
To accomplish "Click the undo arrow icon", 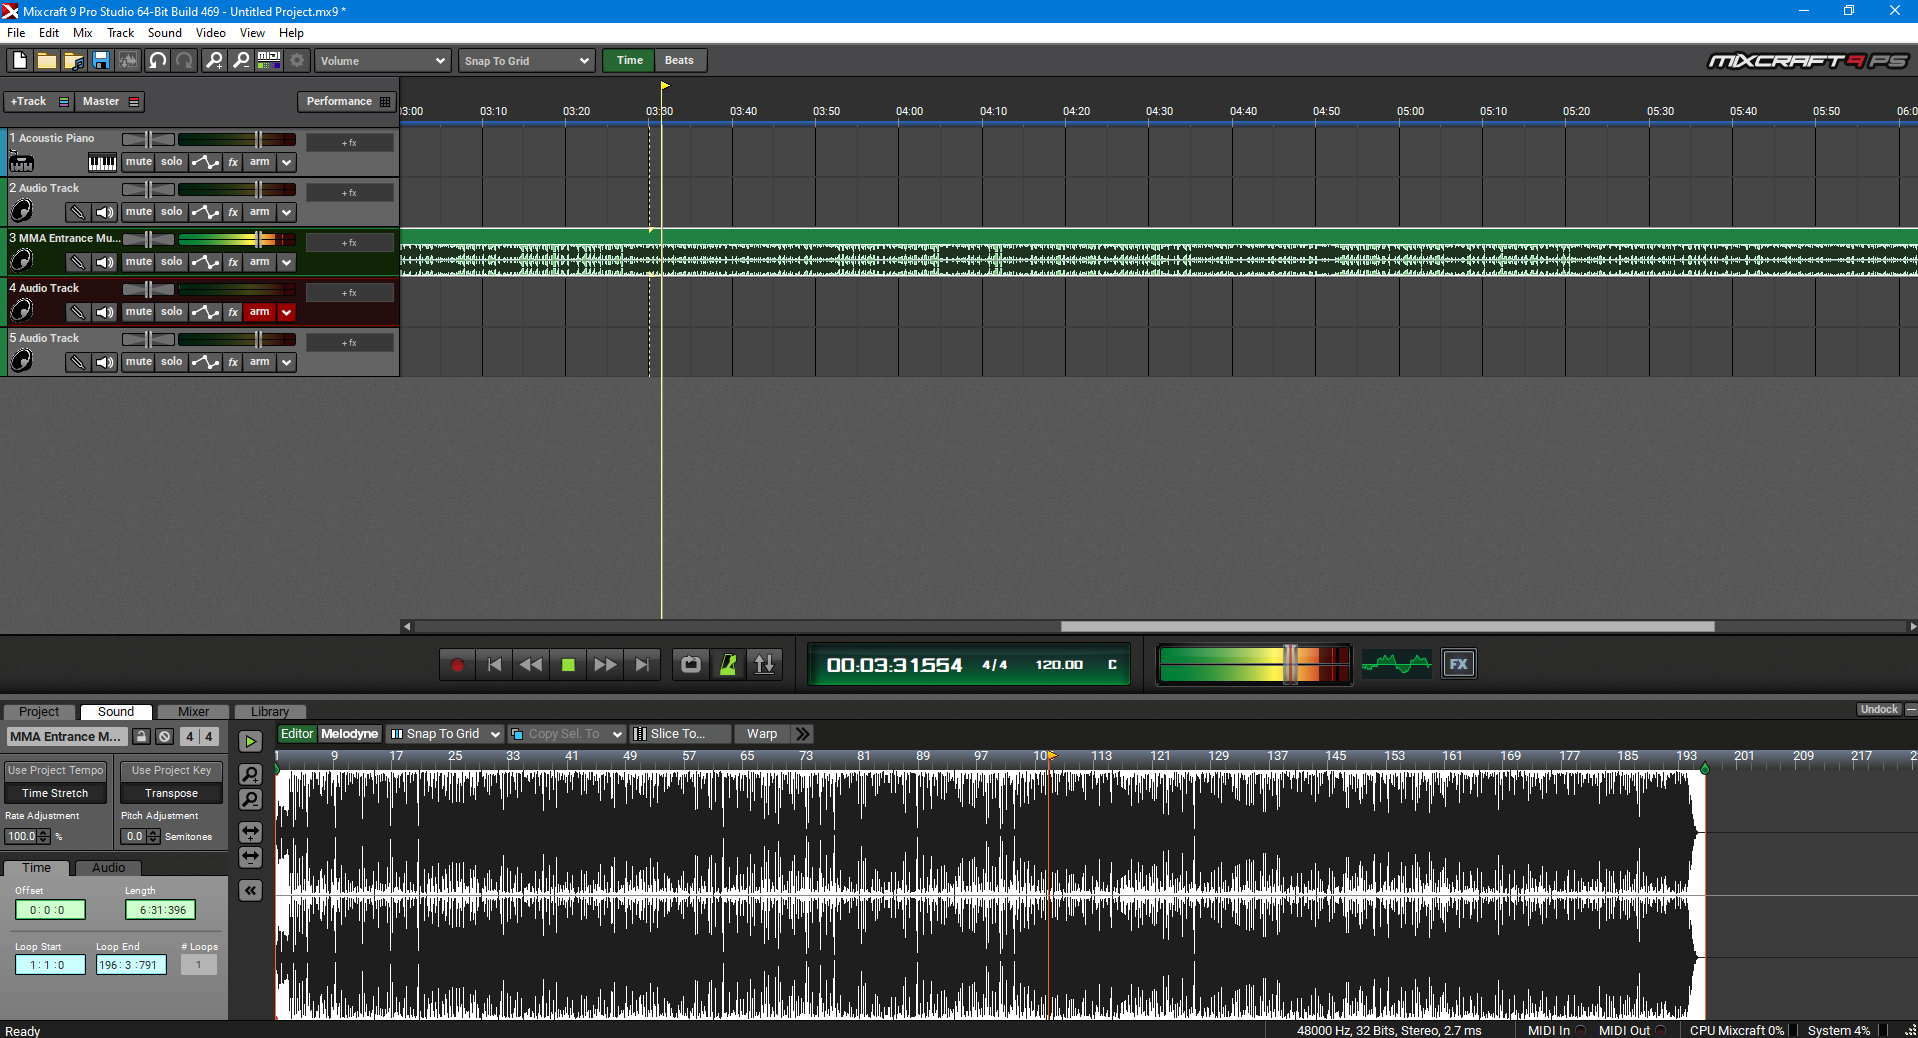I will click(157, 61).
